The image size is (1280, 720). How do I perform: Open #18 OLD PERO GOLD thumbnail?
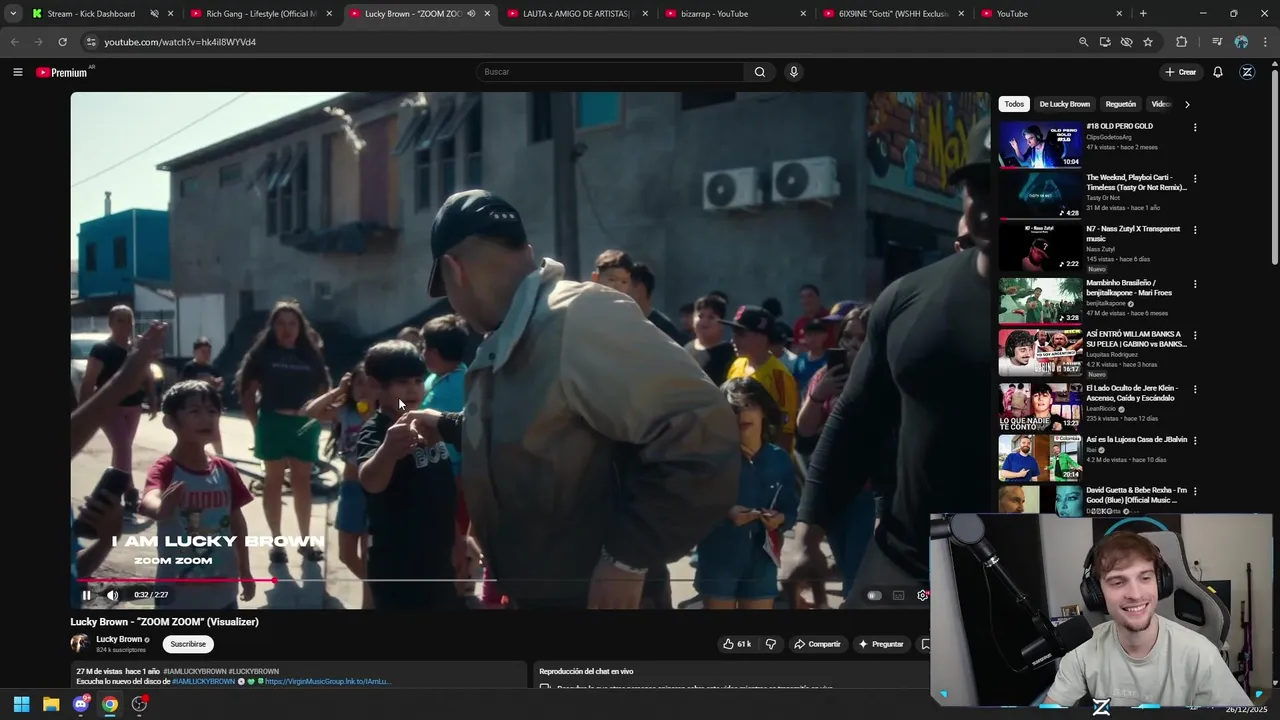point(1040,145)
